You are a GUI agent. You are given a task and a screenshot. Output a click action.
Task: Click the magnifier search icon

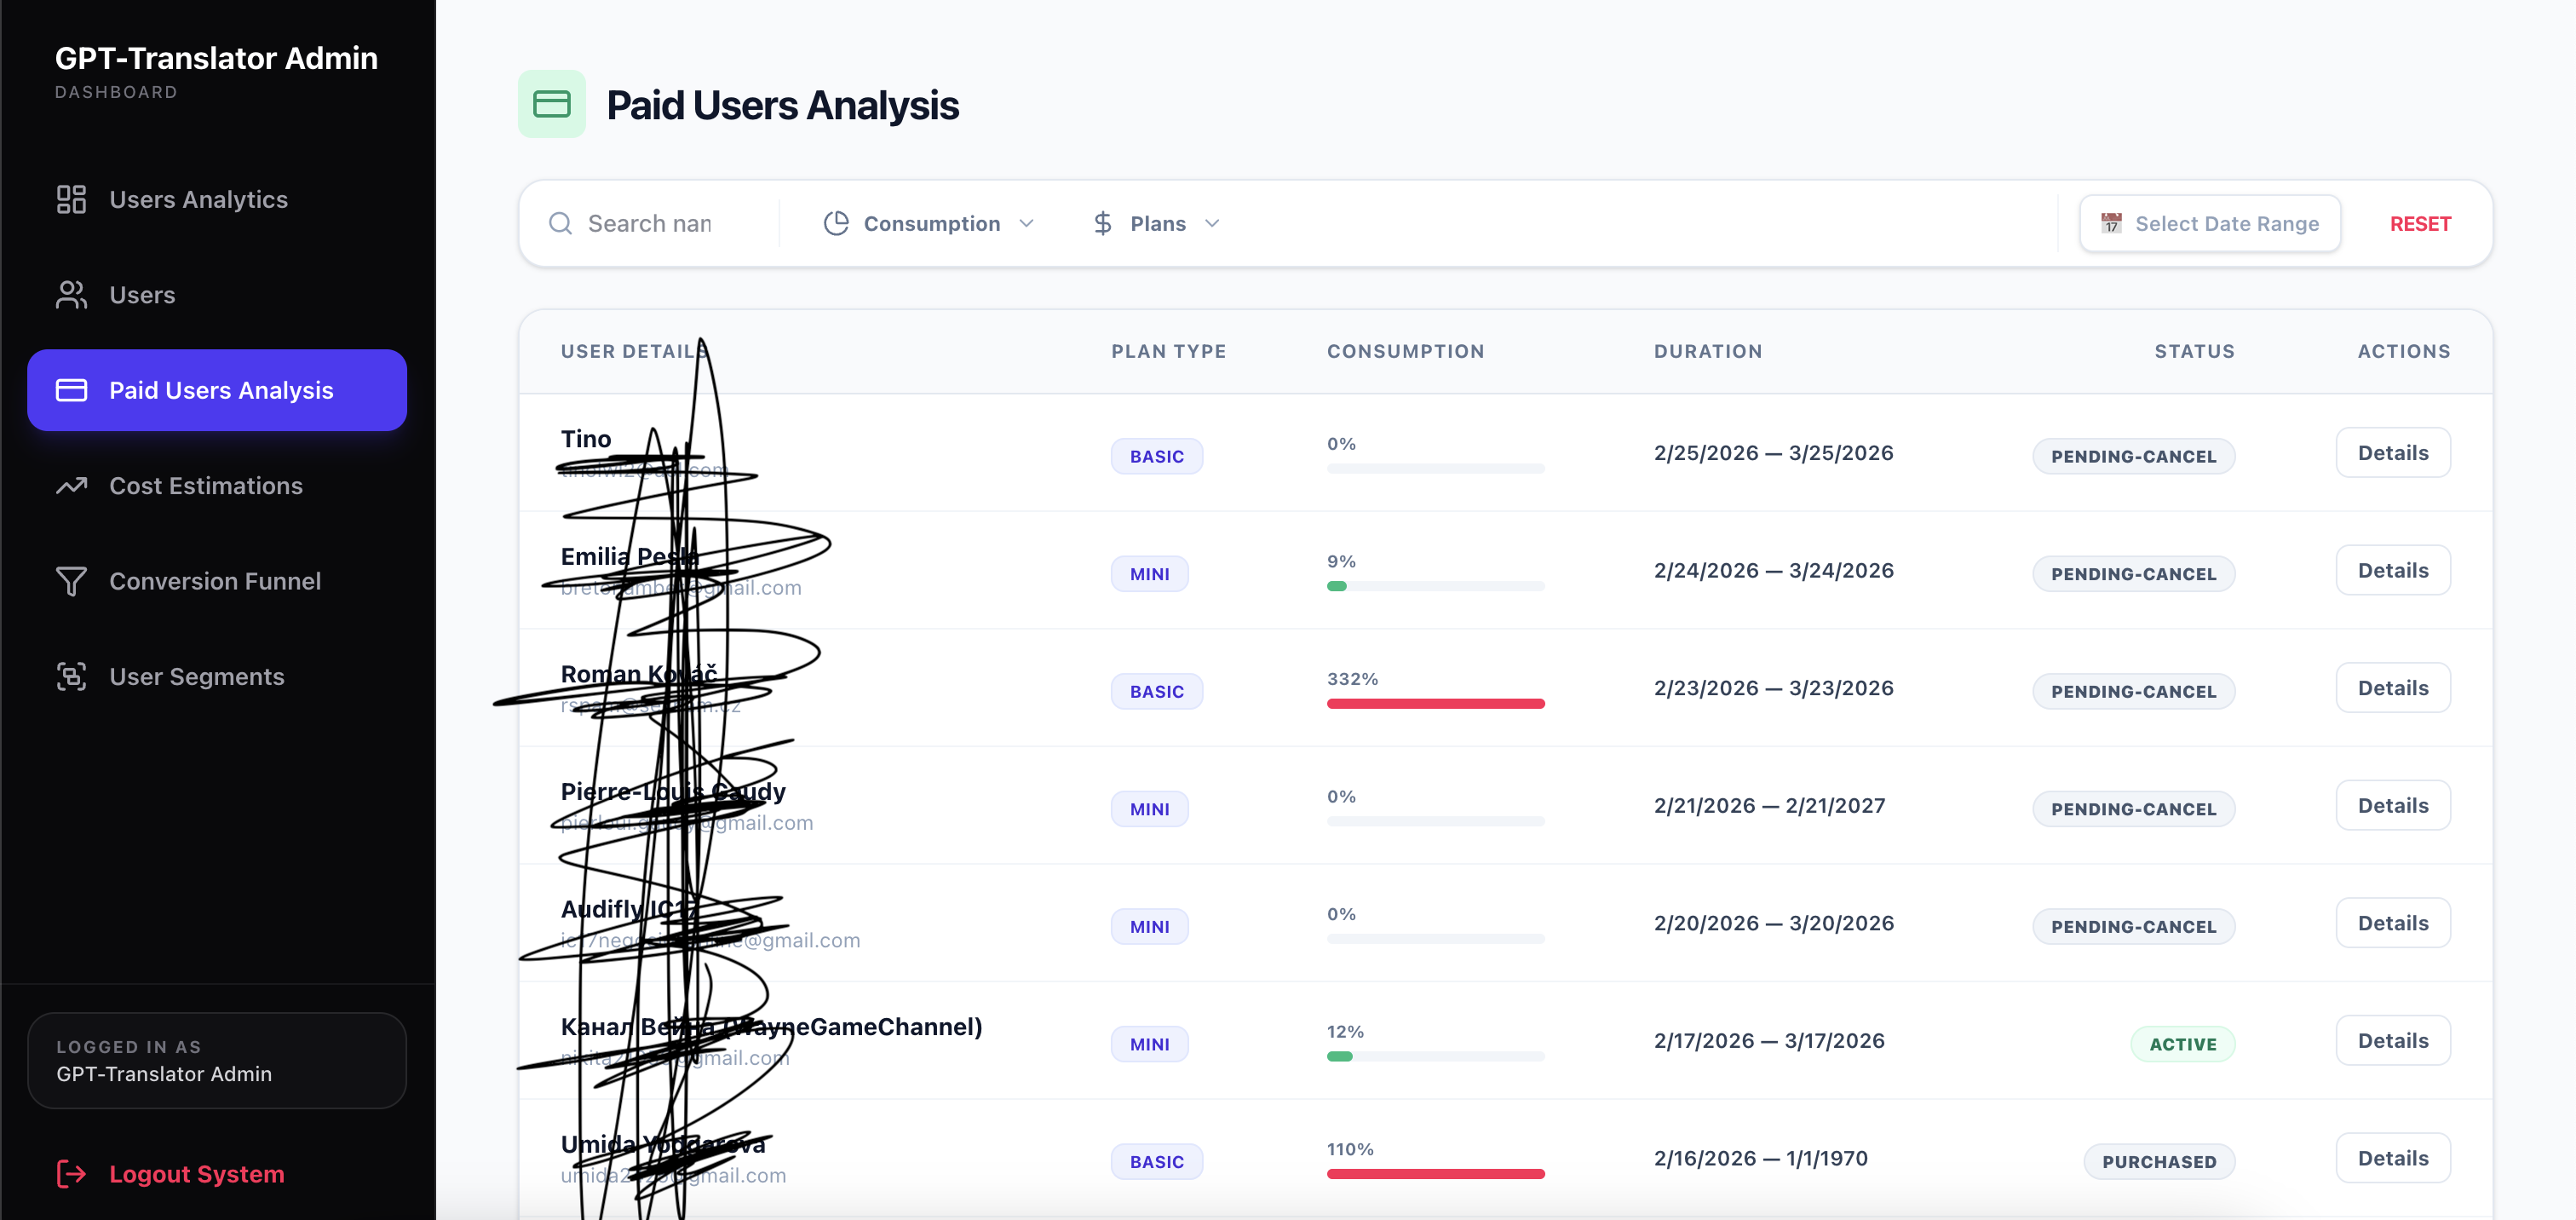[x=560, y=223]
